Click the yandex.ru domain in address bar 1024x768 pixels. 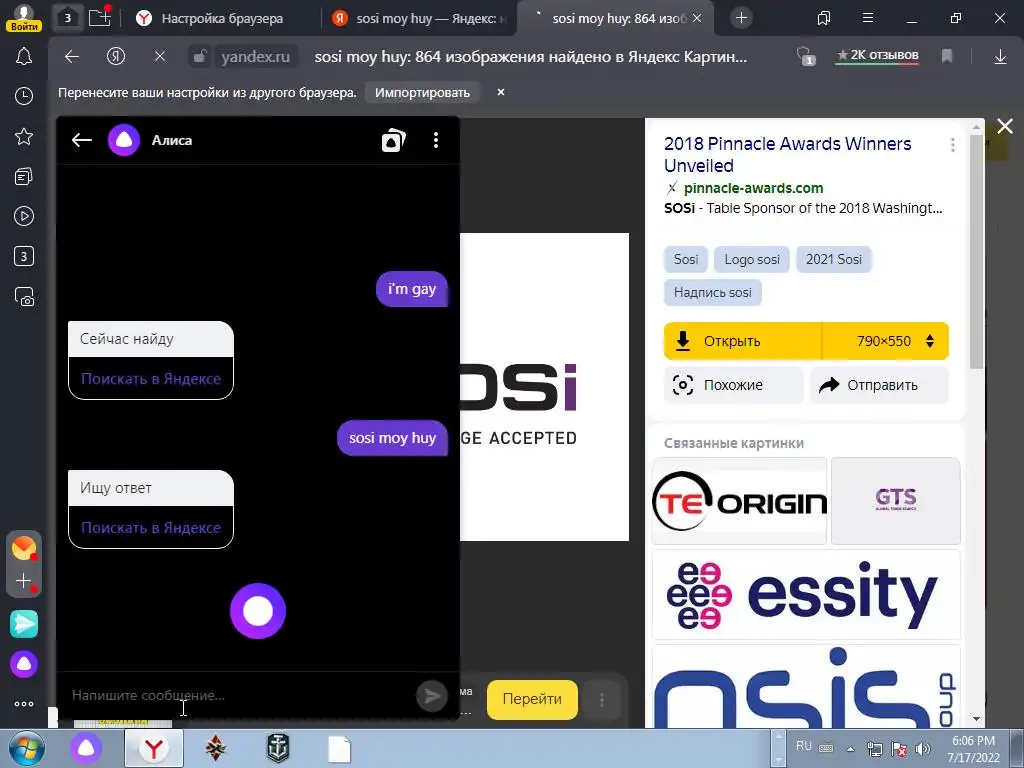[x=255, y=57]
